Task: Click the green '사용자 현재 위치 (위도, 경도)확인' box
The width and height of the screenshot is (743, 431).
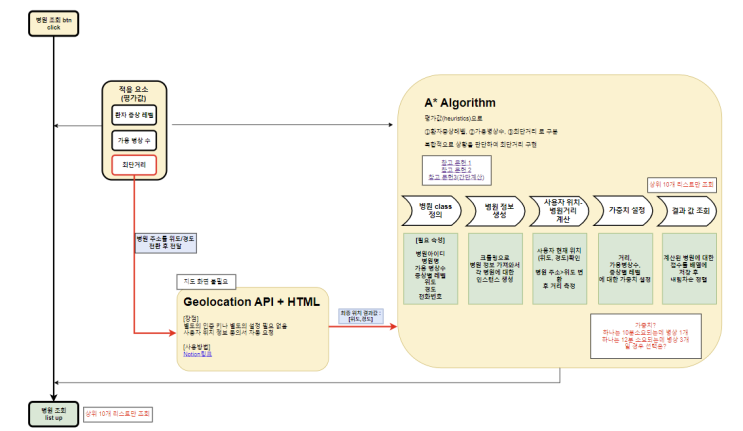Action: point(560,269)
